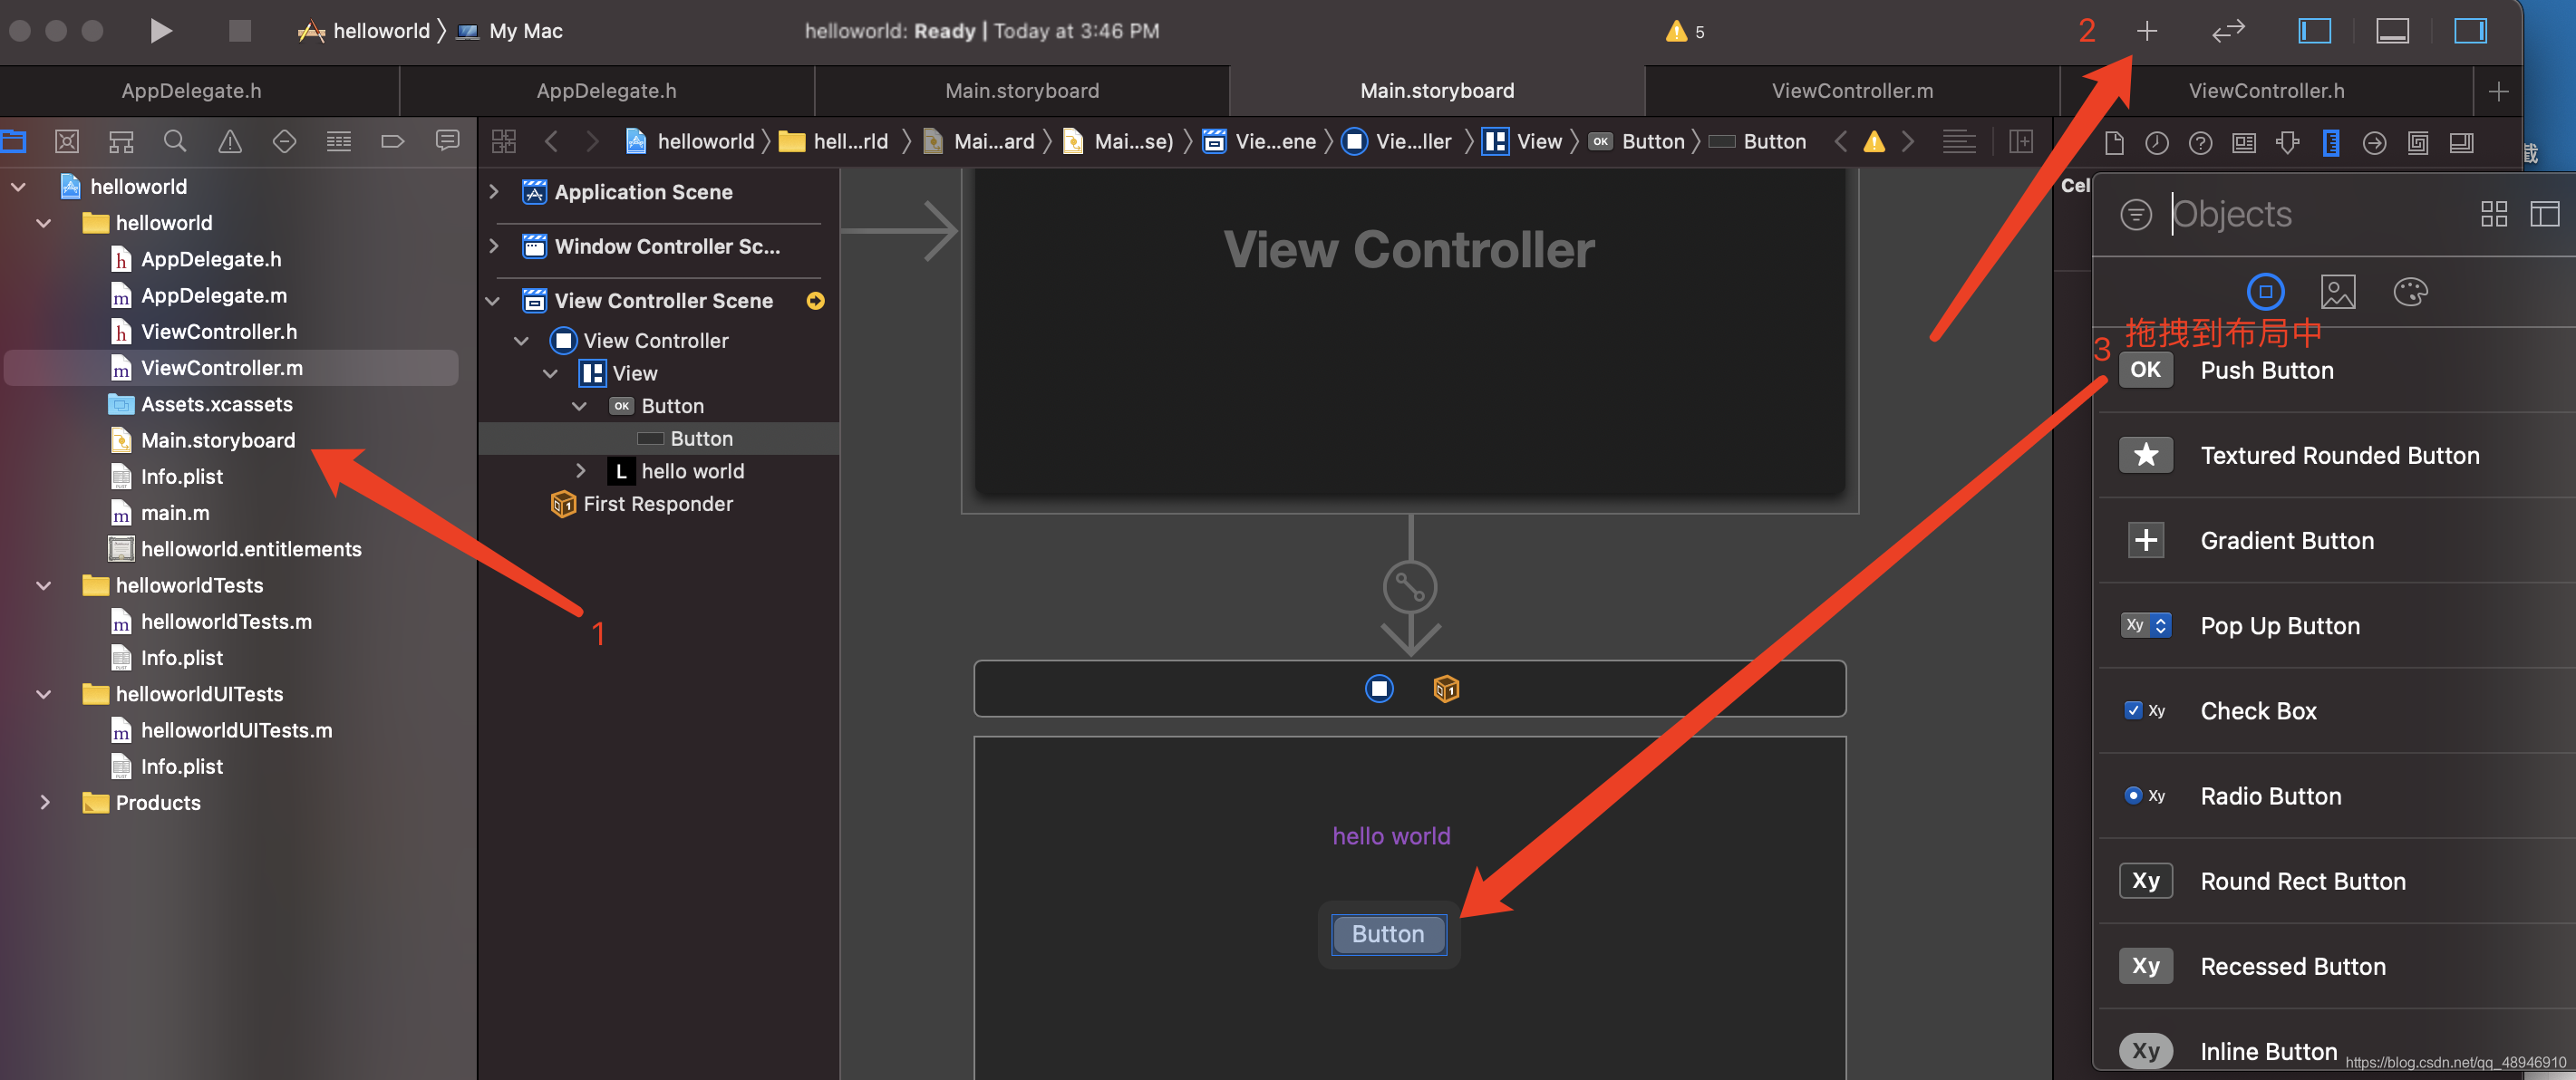Collapse the helloworldUITests folder

click(x=44, y=694)
